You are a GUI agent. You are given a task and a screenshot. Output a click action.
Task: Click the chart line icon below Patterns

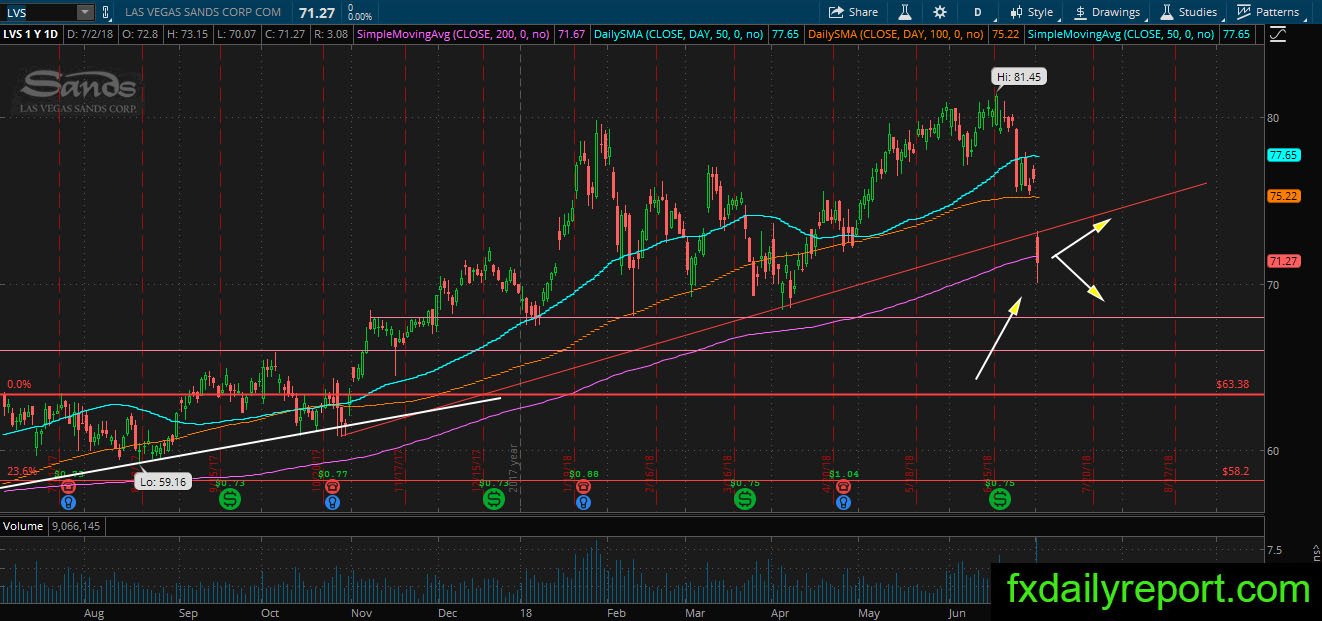click(x=1278, y=34)
